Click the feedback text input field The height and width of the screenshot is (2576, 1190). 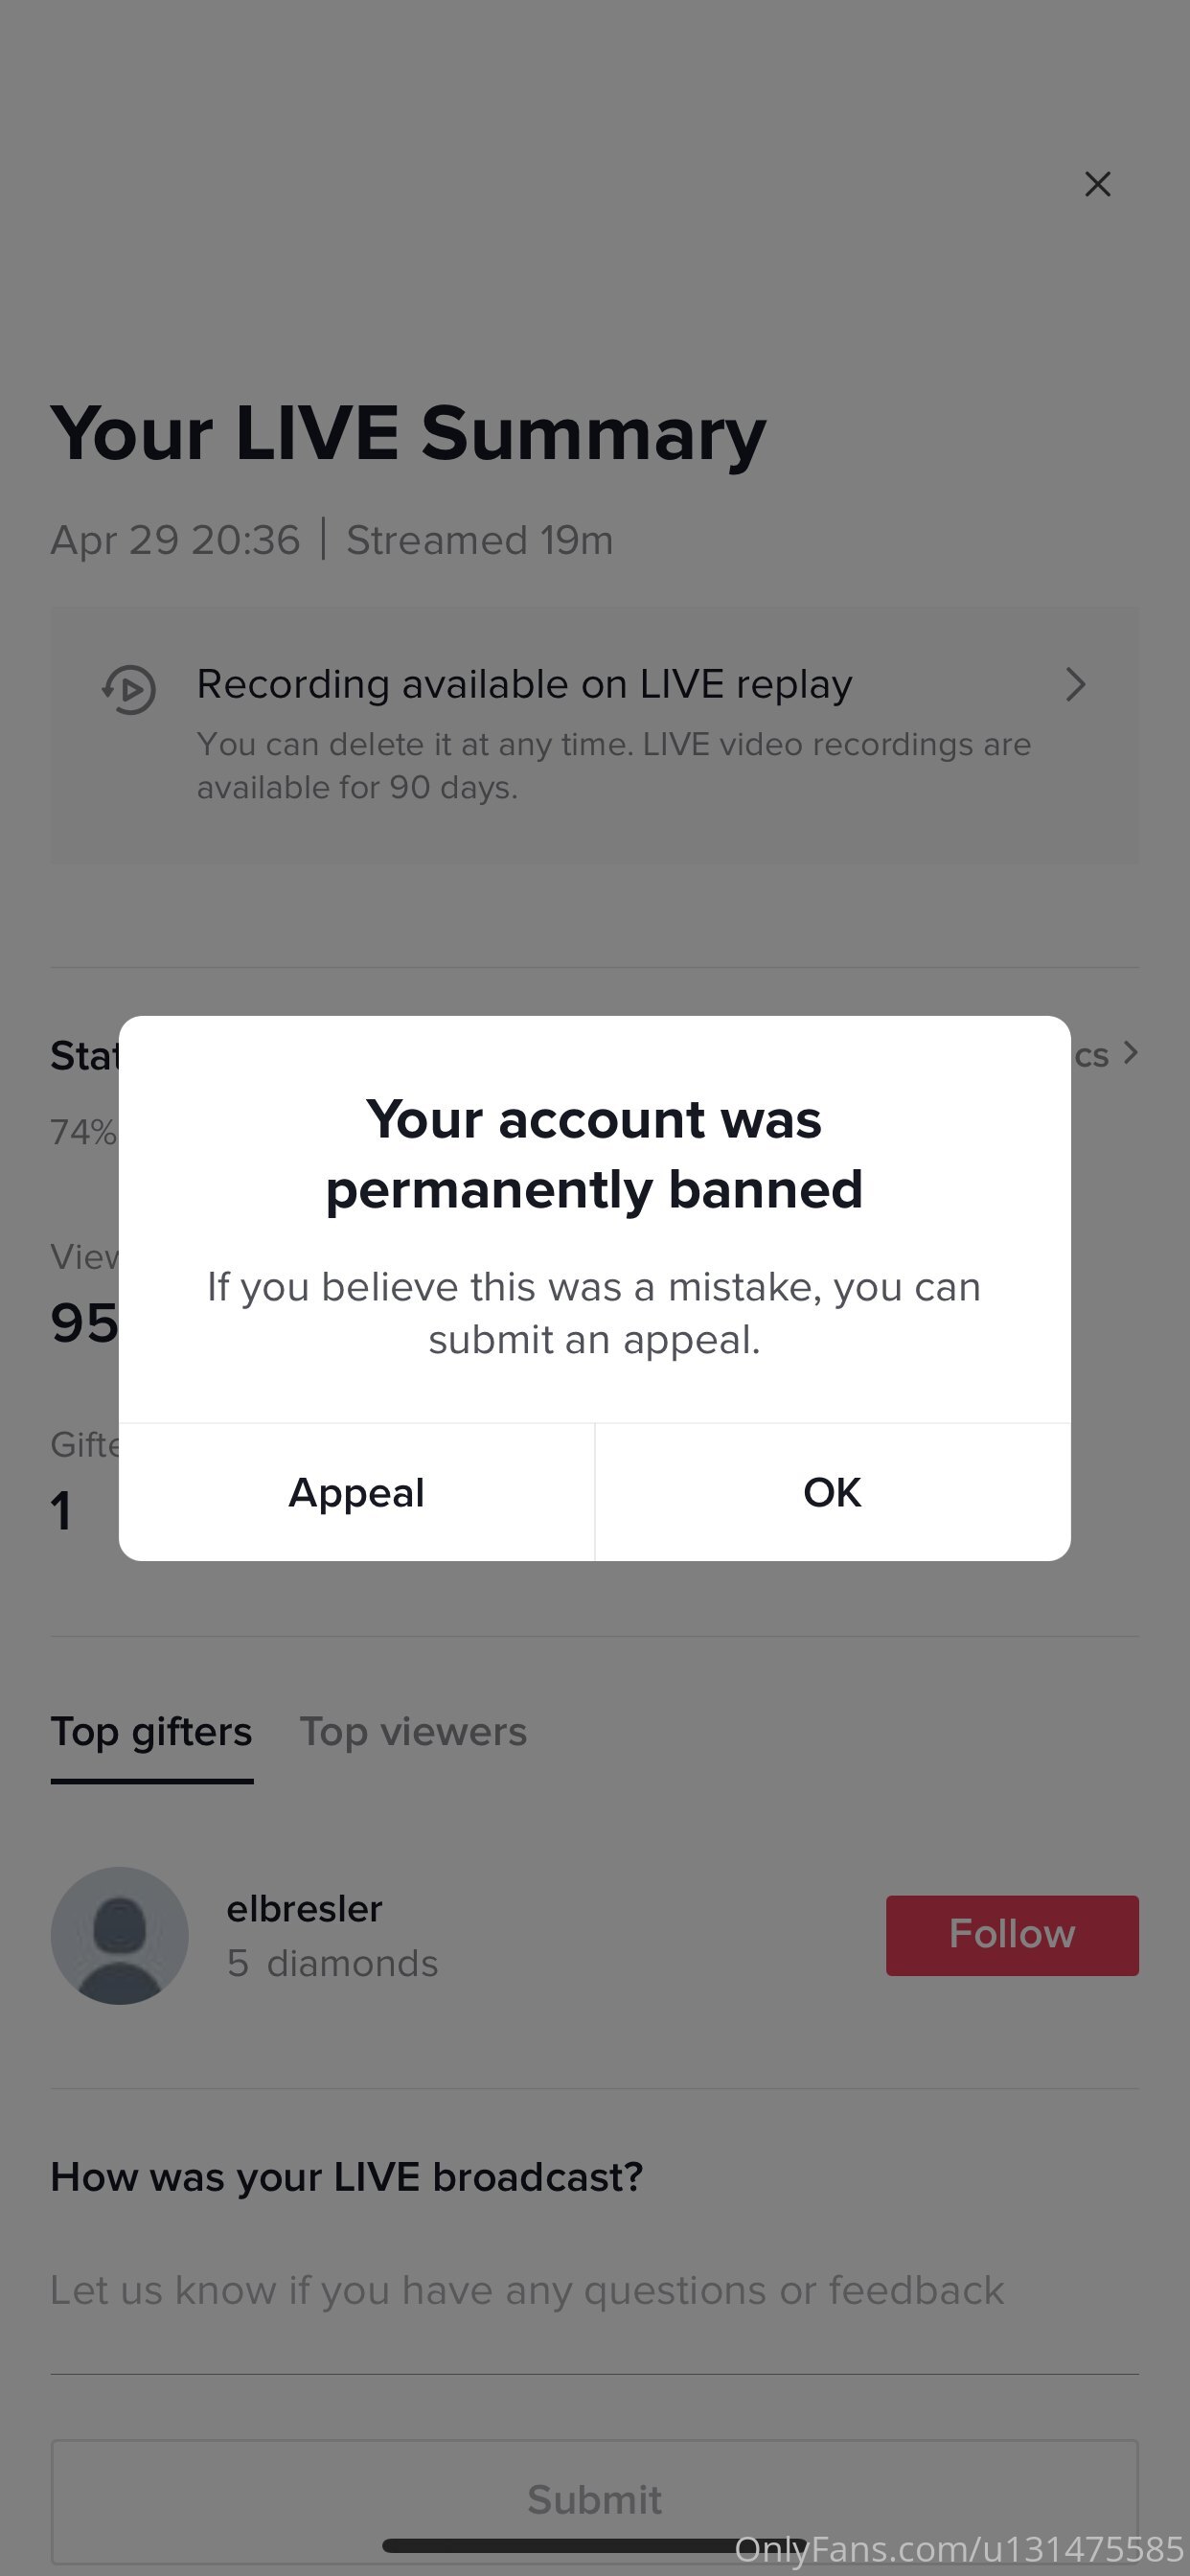(595, 2290)
